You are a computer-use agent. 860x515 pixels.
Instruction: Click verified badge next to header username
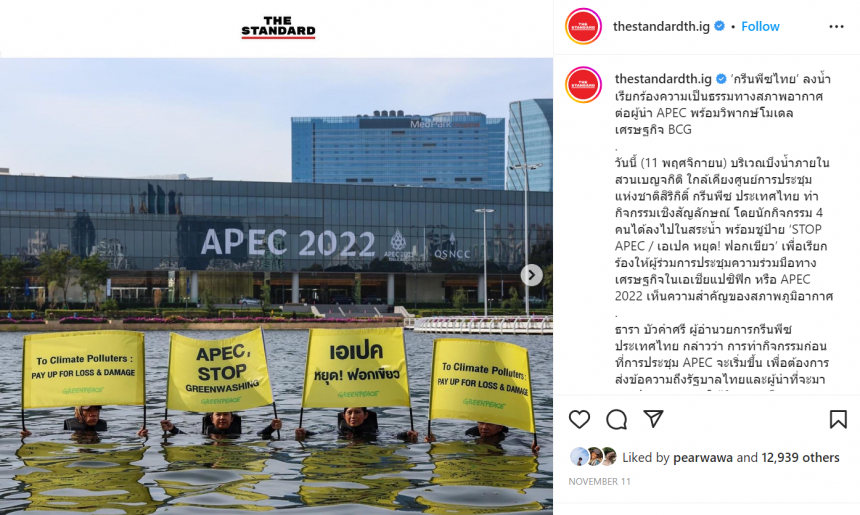720,26
